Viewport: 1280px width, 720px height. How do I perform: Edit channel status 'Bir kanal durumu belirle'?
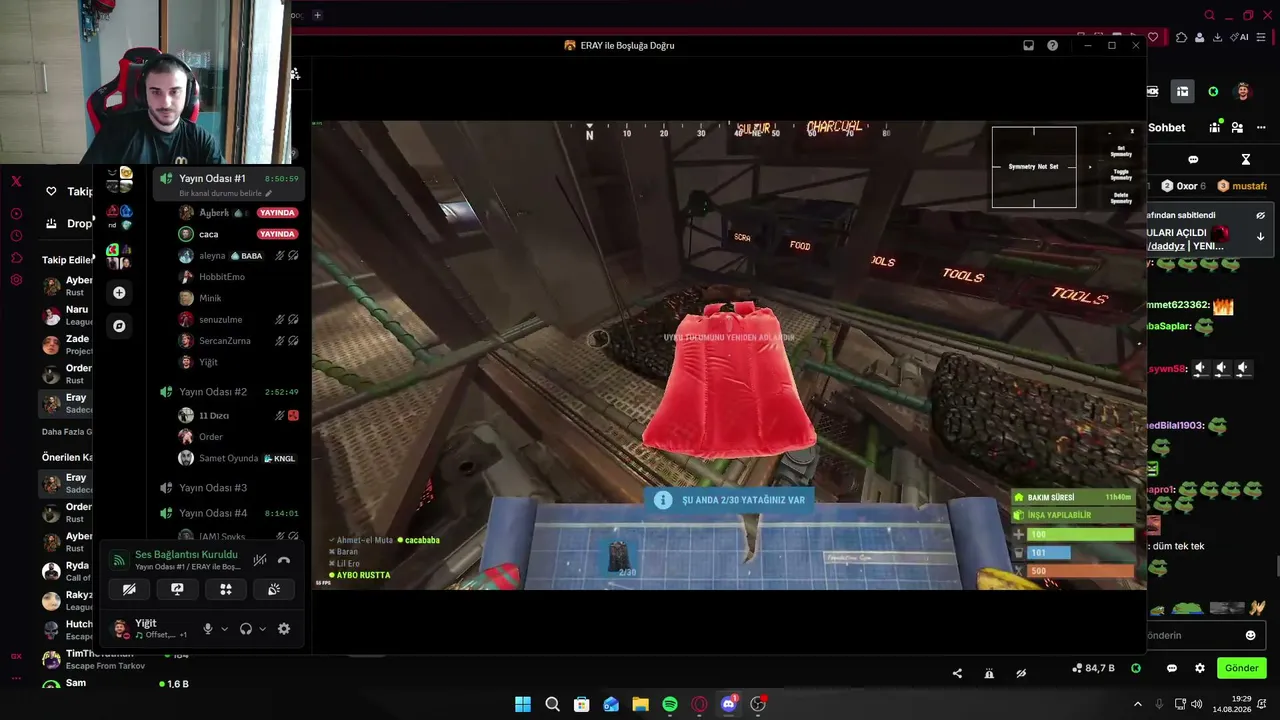[x=225, y=194]
